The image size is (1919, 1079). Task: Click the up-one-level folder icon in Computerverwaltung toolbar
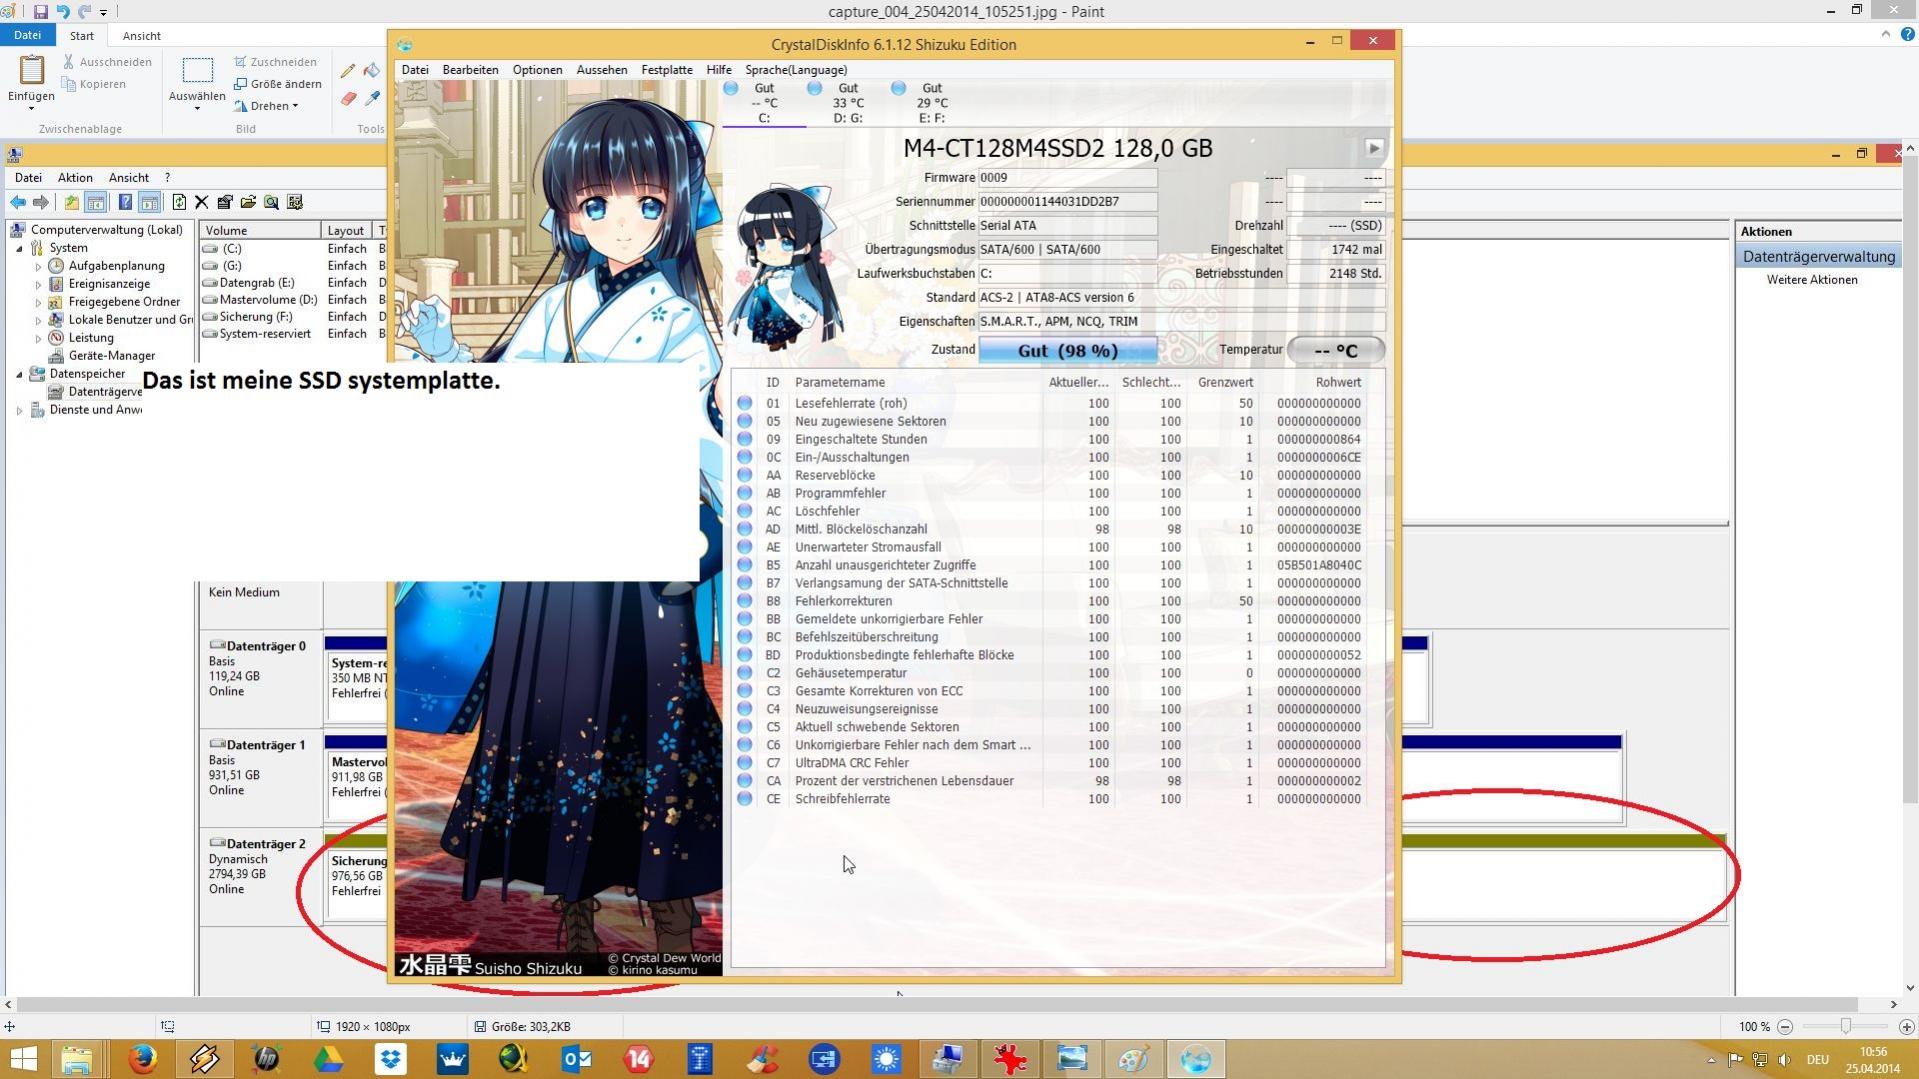72,202
